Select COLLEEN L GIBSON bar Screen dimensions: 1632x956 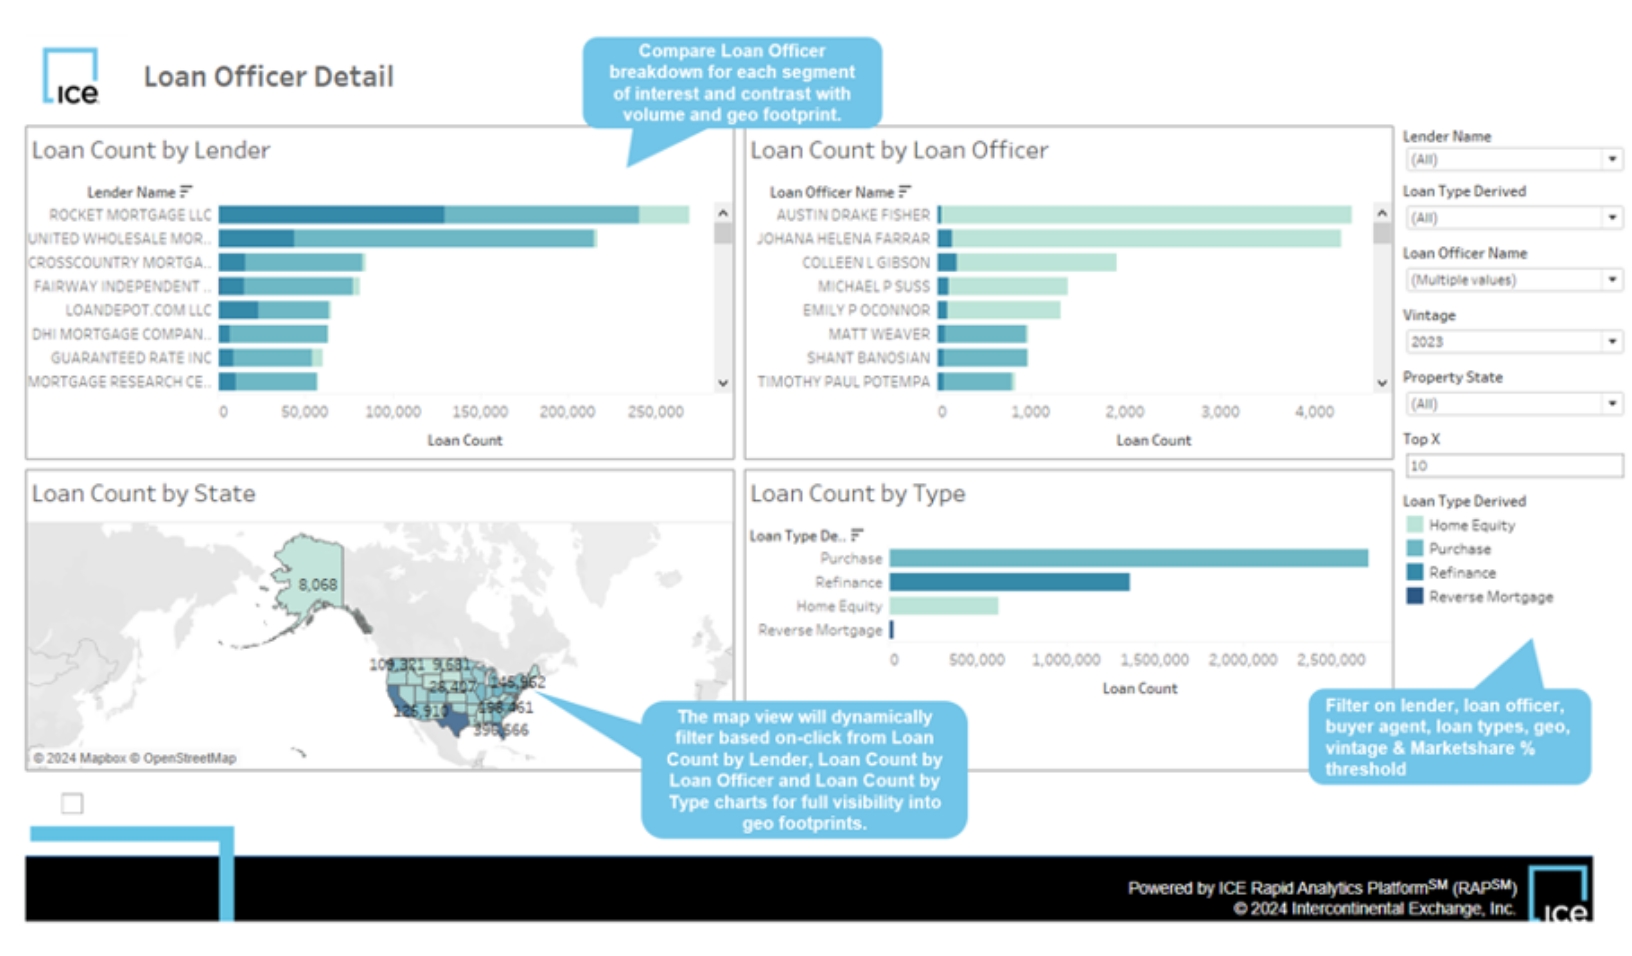(1027, 262)
